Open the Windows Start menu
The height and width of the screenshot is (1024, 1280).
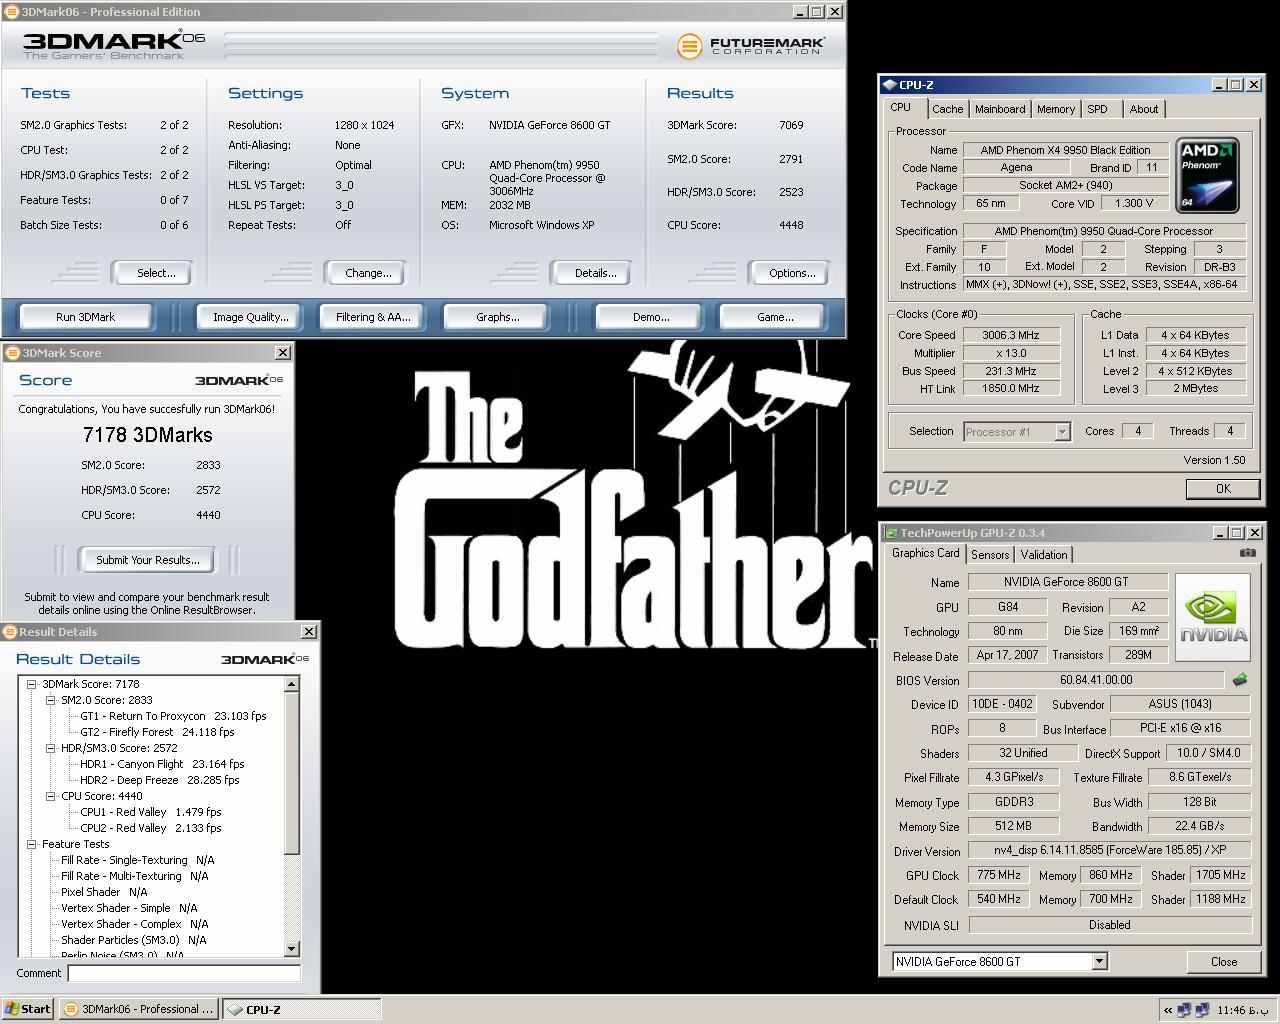27,1009
